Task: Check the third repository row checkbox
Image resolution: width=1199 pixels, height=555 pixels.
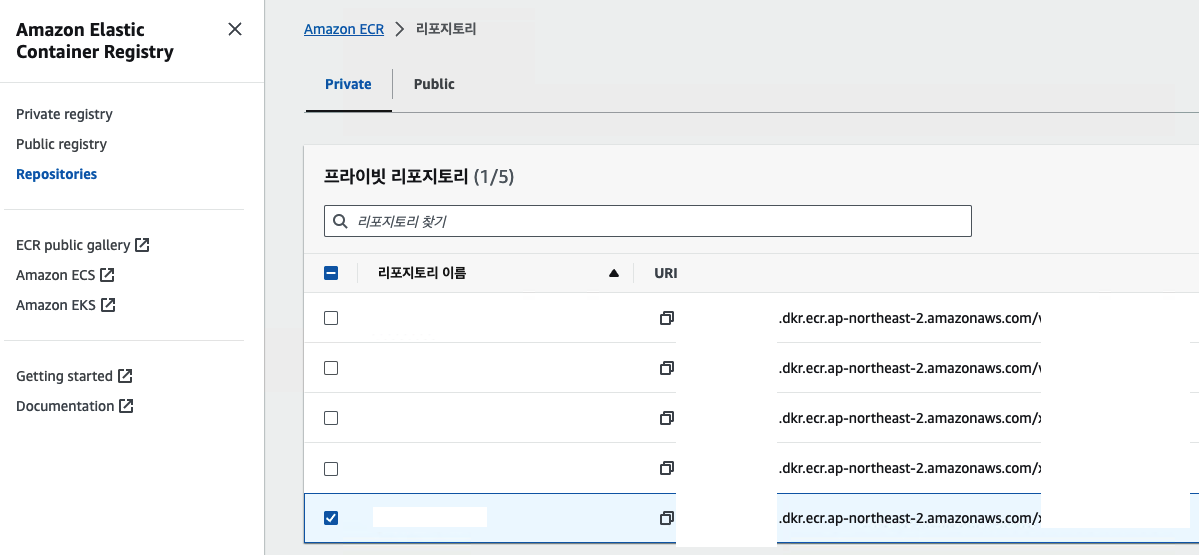Action: [x=331, y=418]
